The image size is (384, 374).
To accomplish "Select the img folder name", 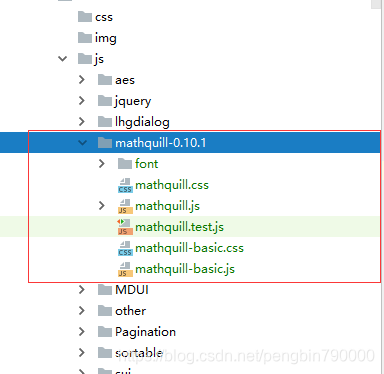I will click(x=106, y=38).
